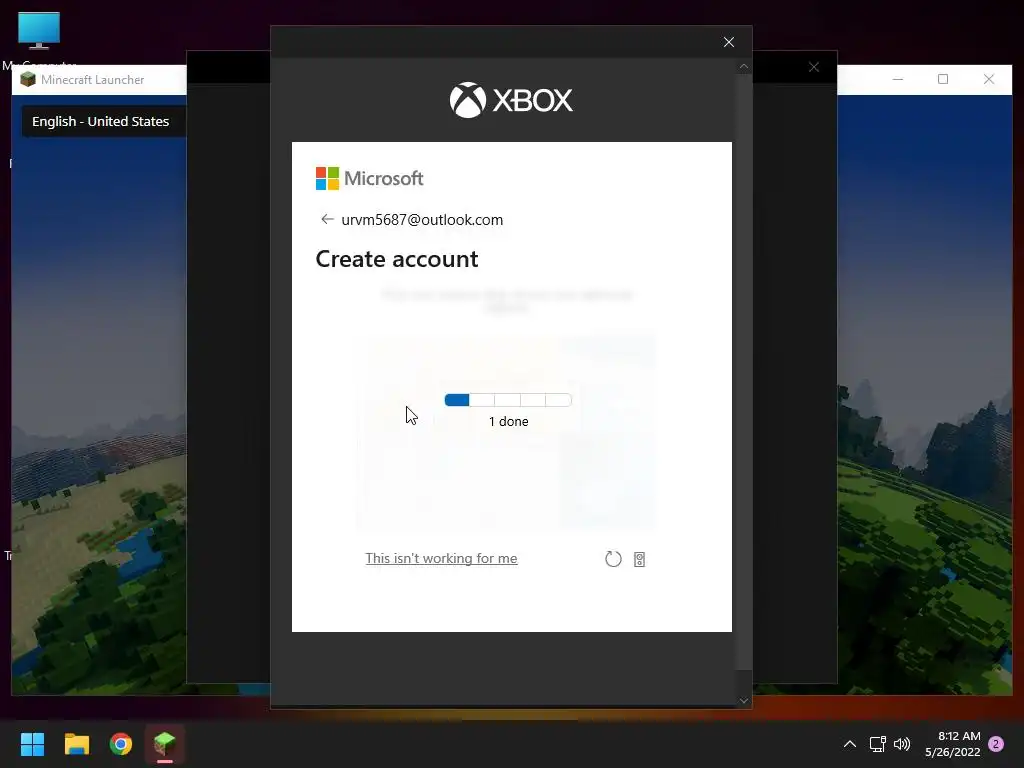The width and height of the screenshot is (1024, 768).
Task: Click the "1 done" progress label
Action: click(x=509, y=422)
